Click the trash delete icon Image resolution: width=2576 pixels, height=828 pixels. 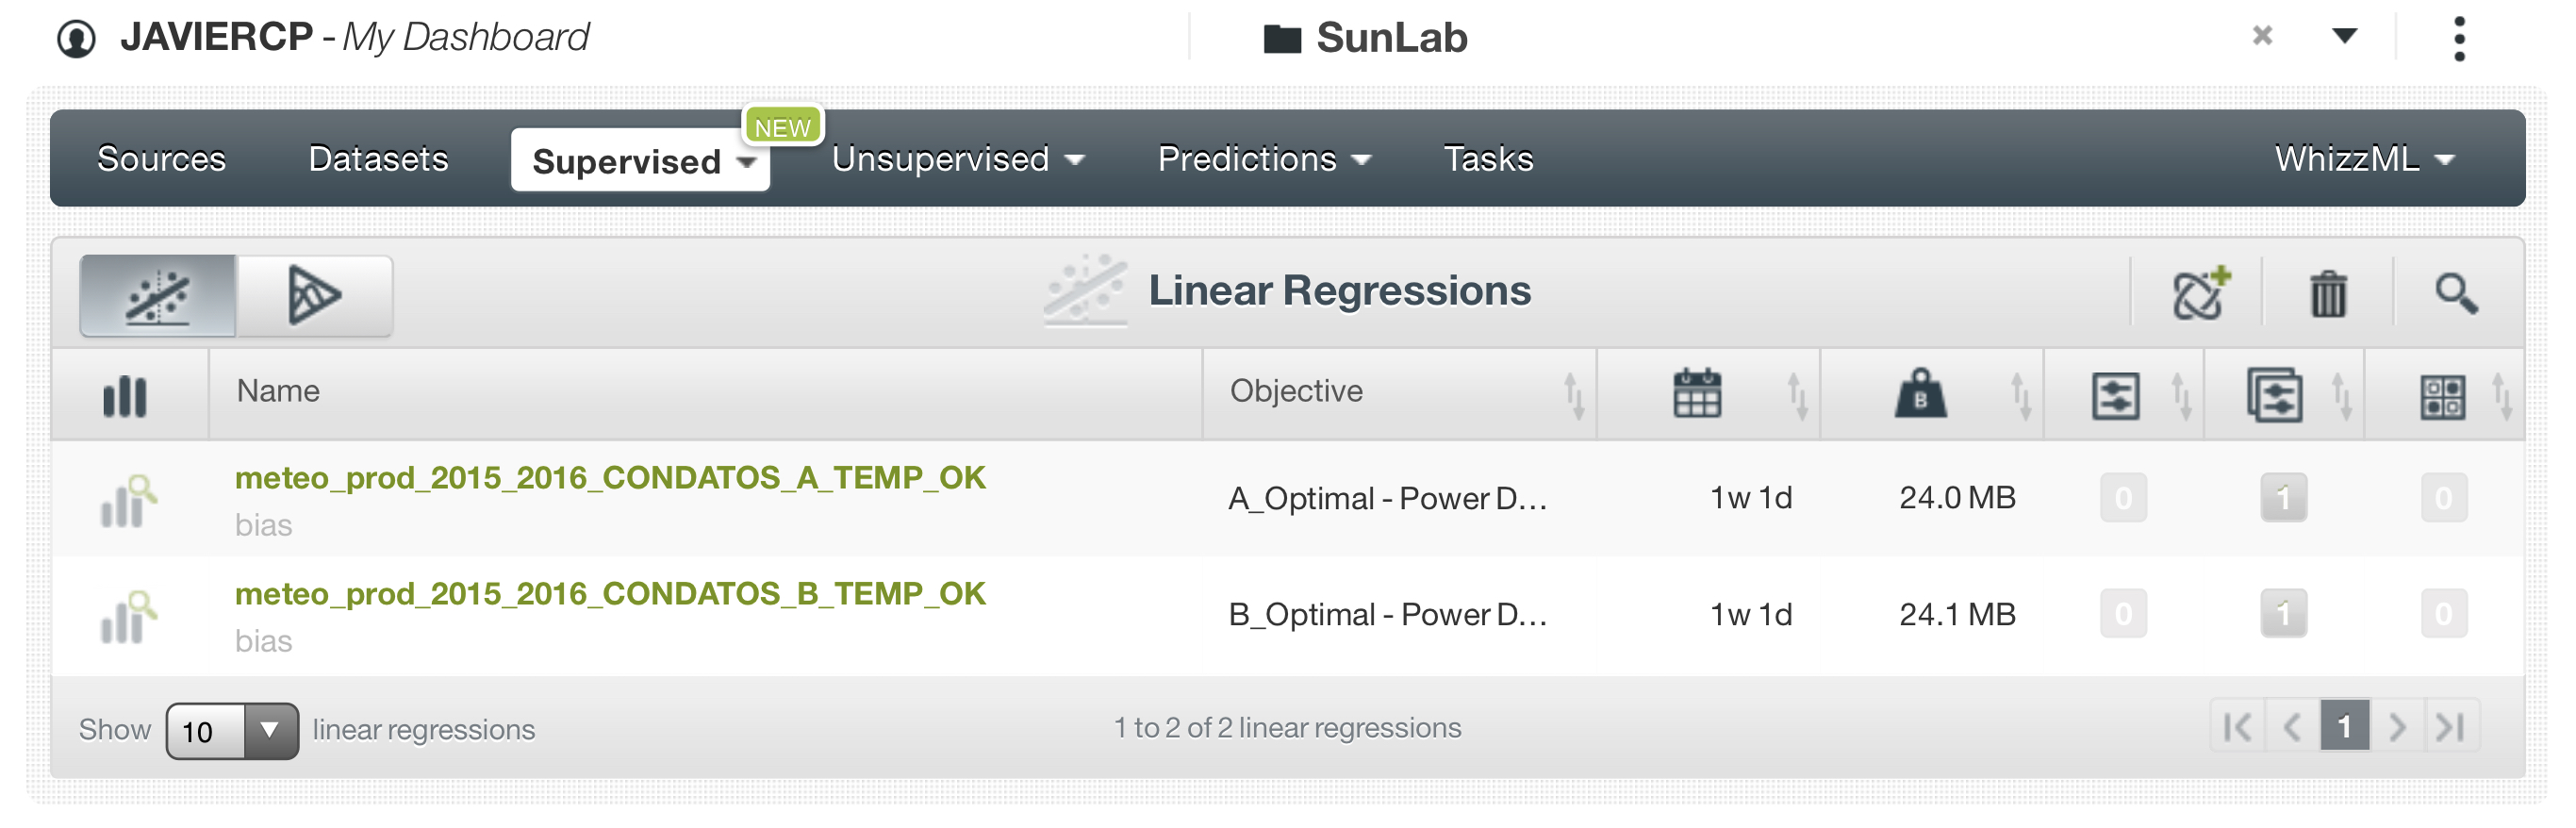click(x=2327, y=293)
